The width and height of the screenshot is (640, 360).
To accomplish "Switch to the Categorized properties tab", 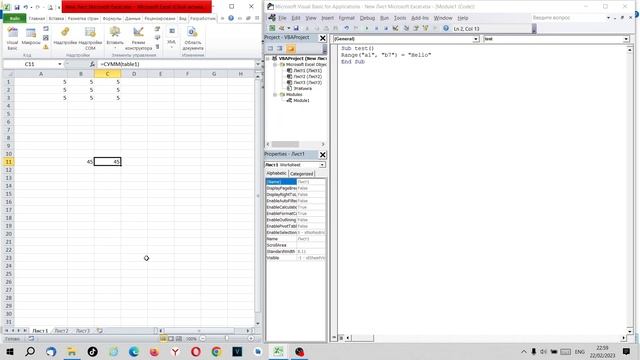I will tap(301, 173).
